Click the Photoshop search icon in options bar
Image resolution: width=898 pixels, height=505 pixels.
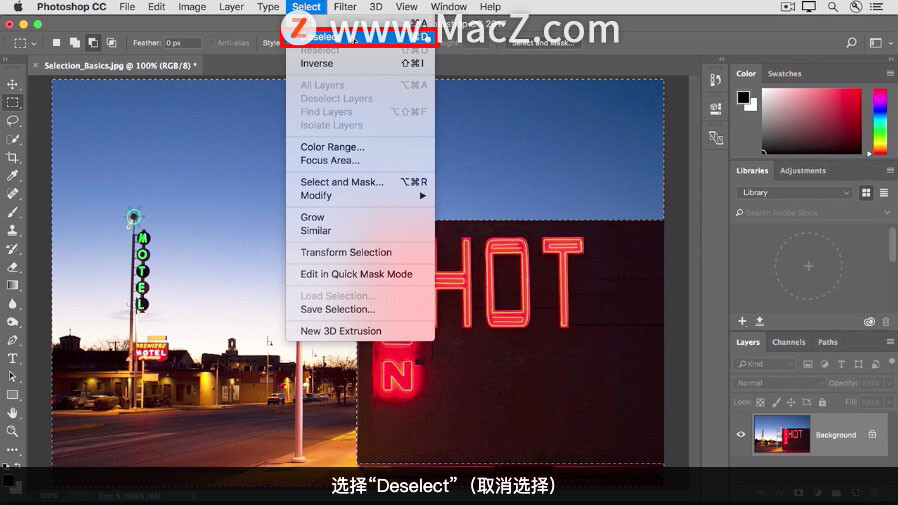click(x=851, y=42)
